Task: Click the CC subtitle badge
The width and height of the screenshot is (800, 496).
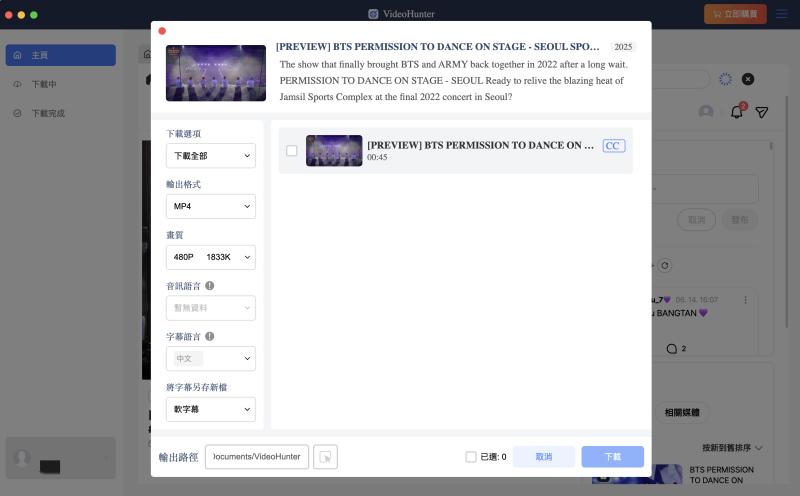Action: coord(614,146)
